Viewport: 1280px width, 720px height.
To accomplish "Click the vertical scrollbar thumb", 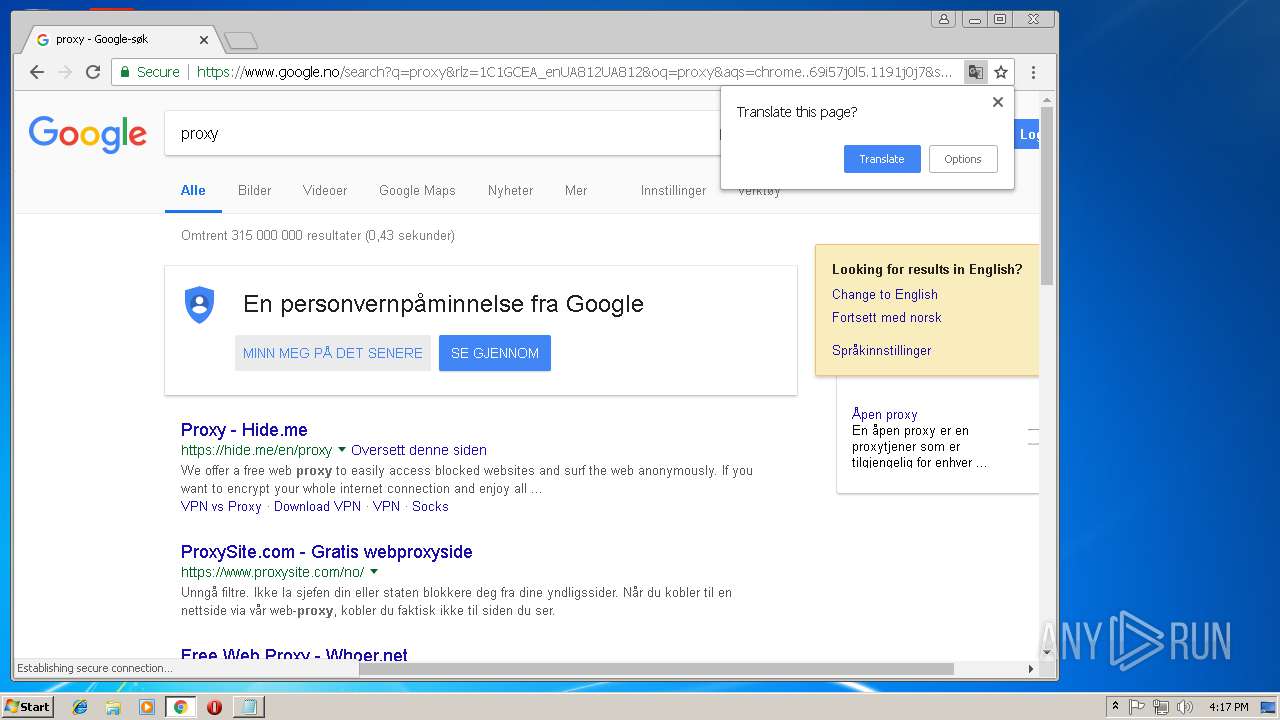I will pyautogui.click(x=1047, y=194).
